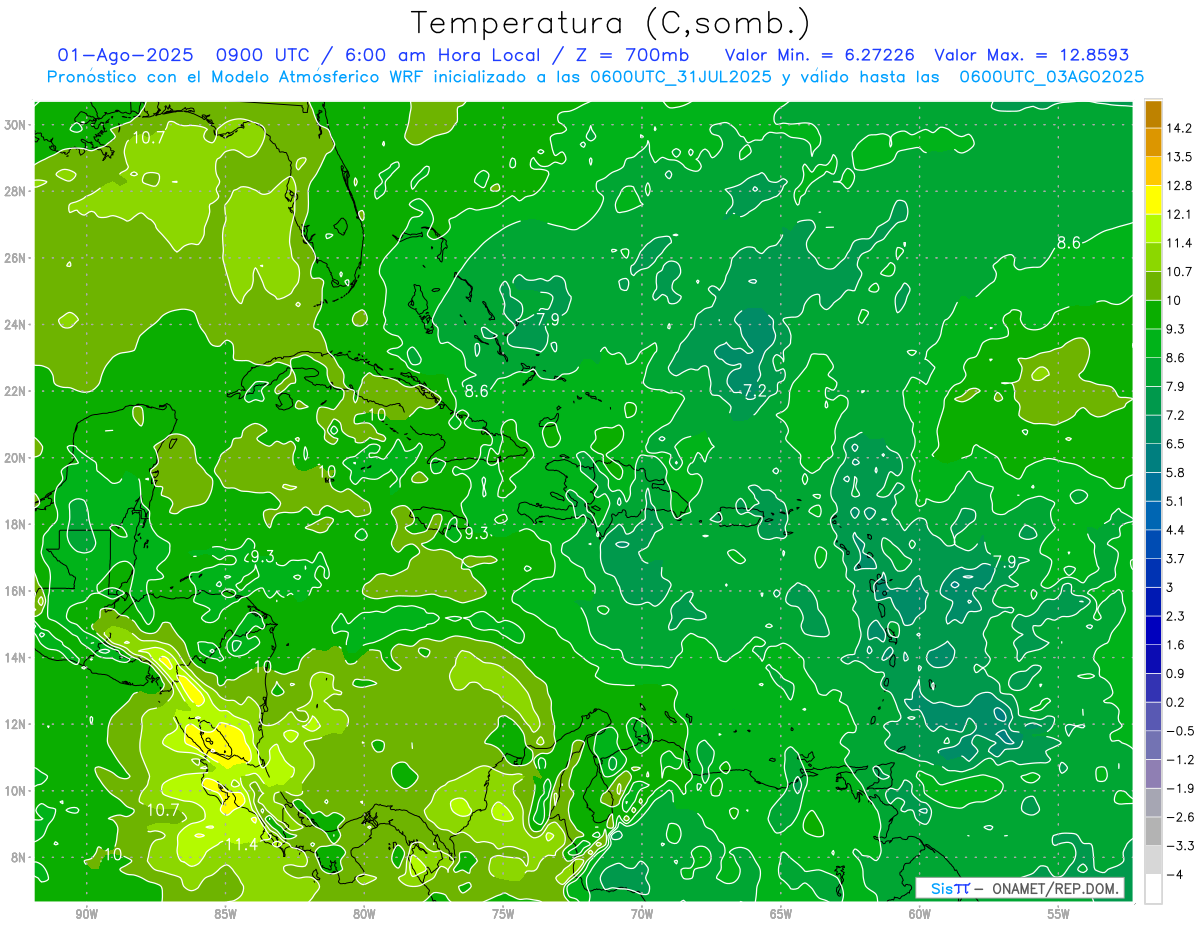Click the Sisπ ONAMET/REP.DOM. logo box

[x=1020, y=888]
